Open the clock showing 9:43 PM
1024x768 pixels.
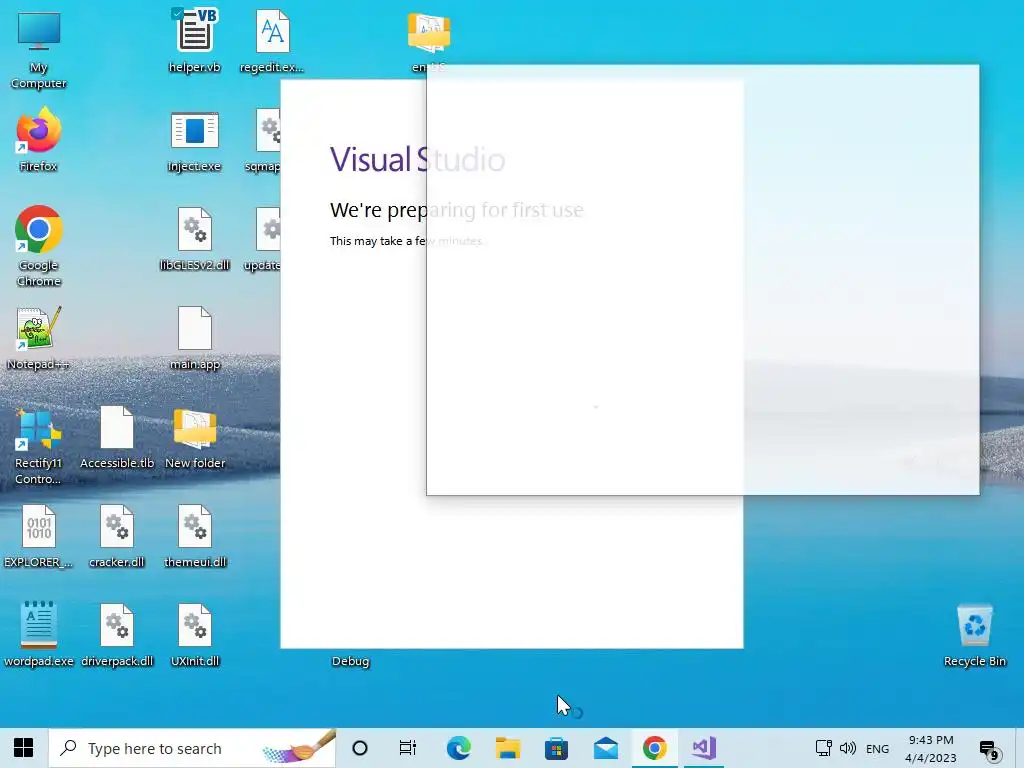coord(931,748)
